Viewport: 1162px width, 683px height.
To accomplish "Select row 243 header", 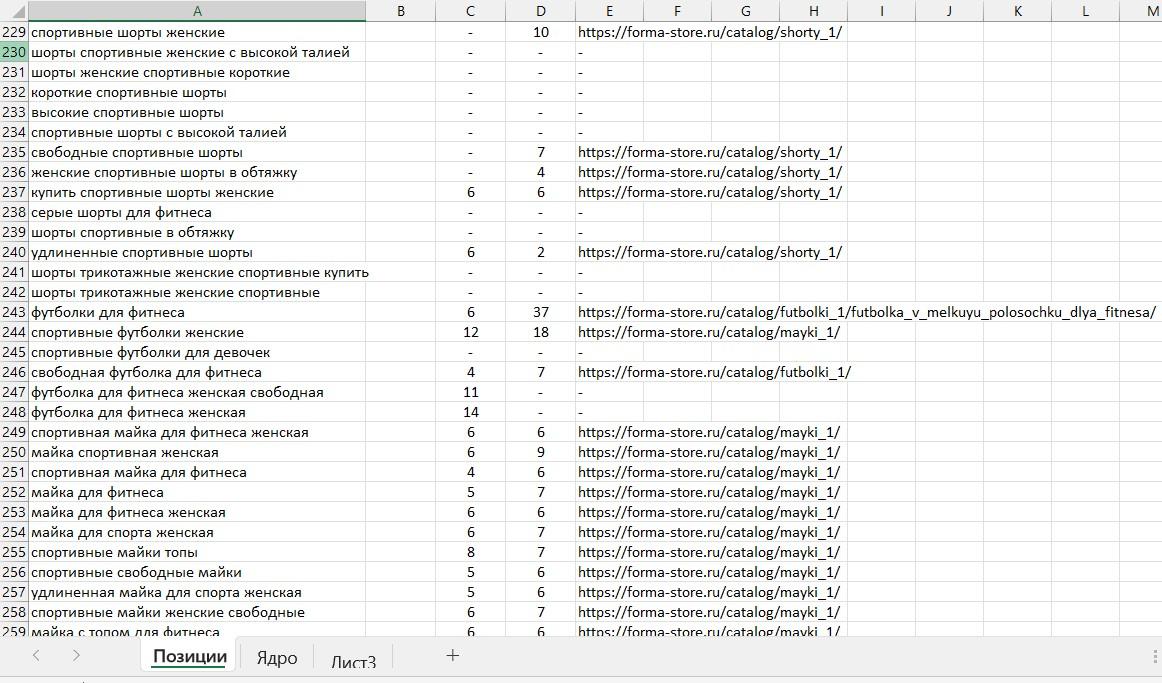I will pos(14,313).
